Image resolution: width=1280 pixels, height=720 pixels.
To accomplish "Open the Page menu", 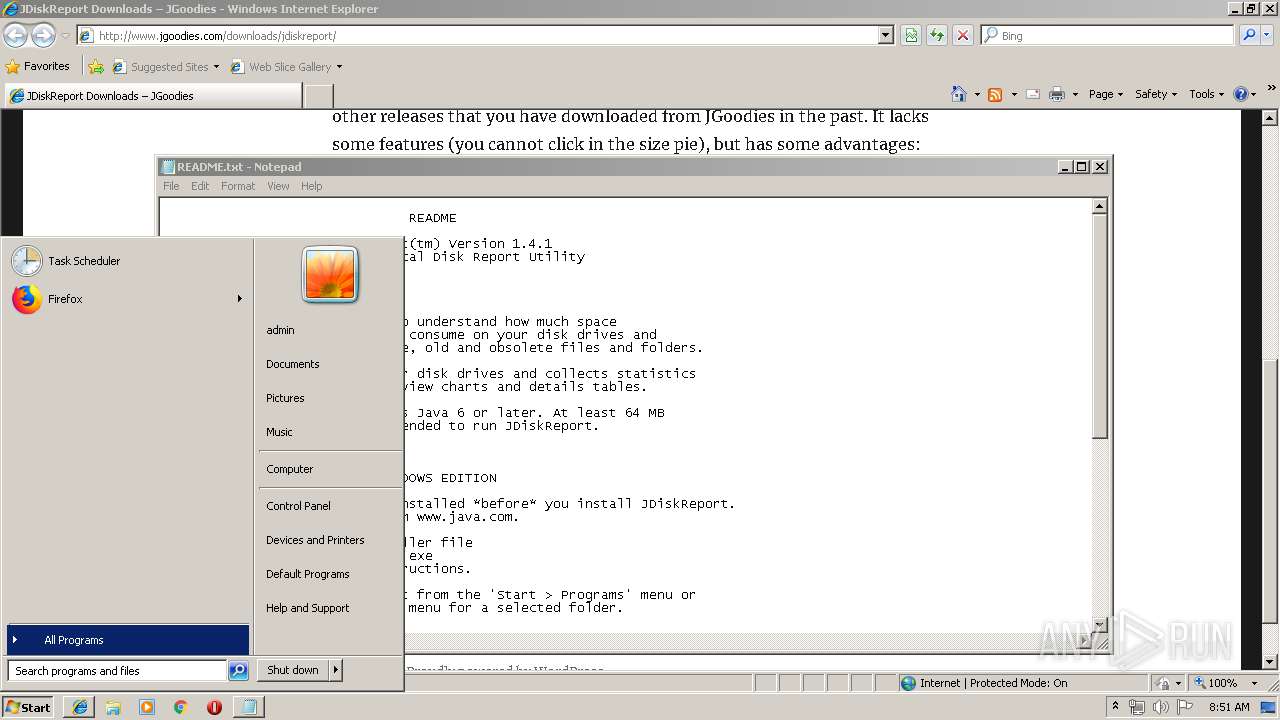I will pyautogui.click(x=1105, y=94).
